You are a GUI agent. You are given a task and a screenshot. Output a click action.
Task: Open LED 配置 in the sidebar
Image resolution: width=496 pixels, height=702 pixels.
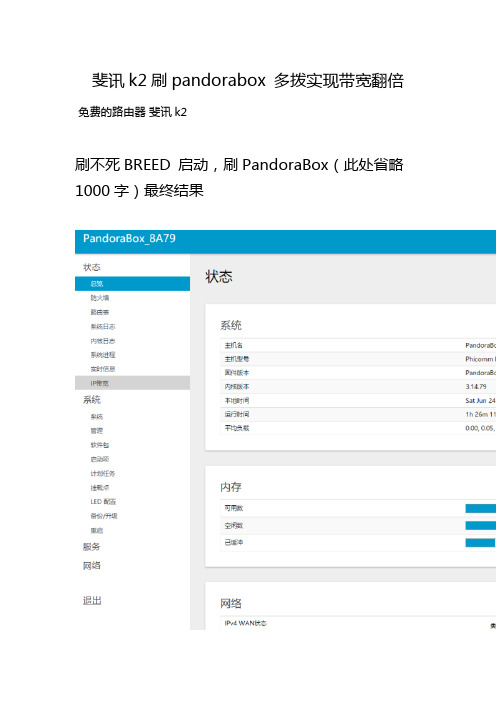(103, 501)
